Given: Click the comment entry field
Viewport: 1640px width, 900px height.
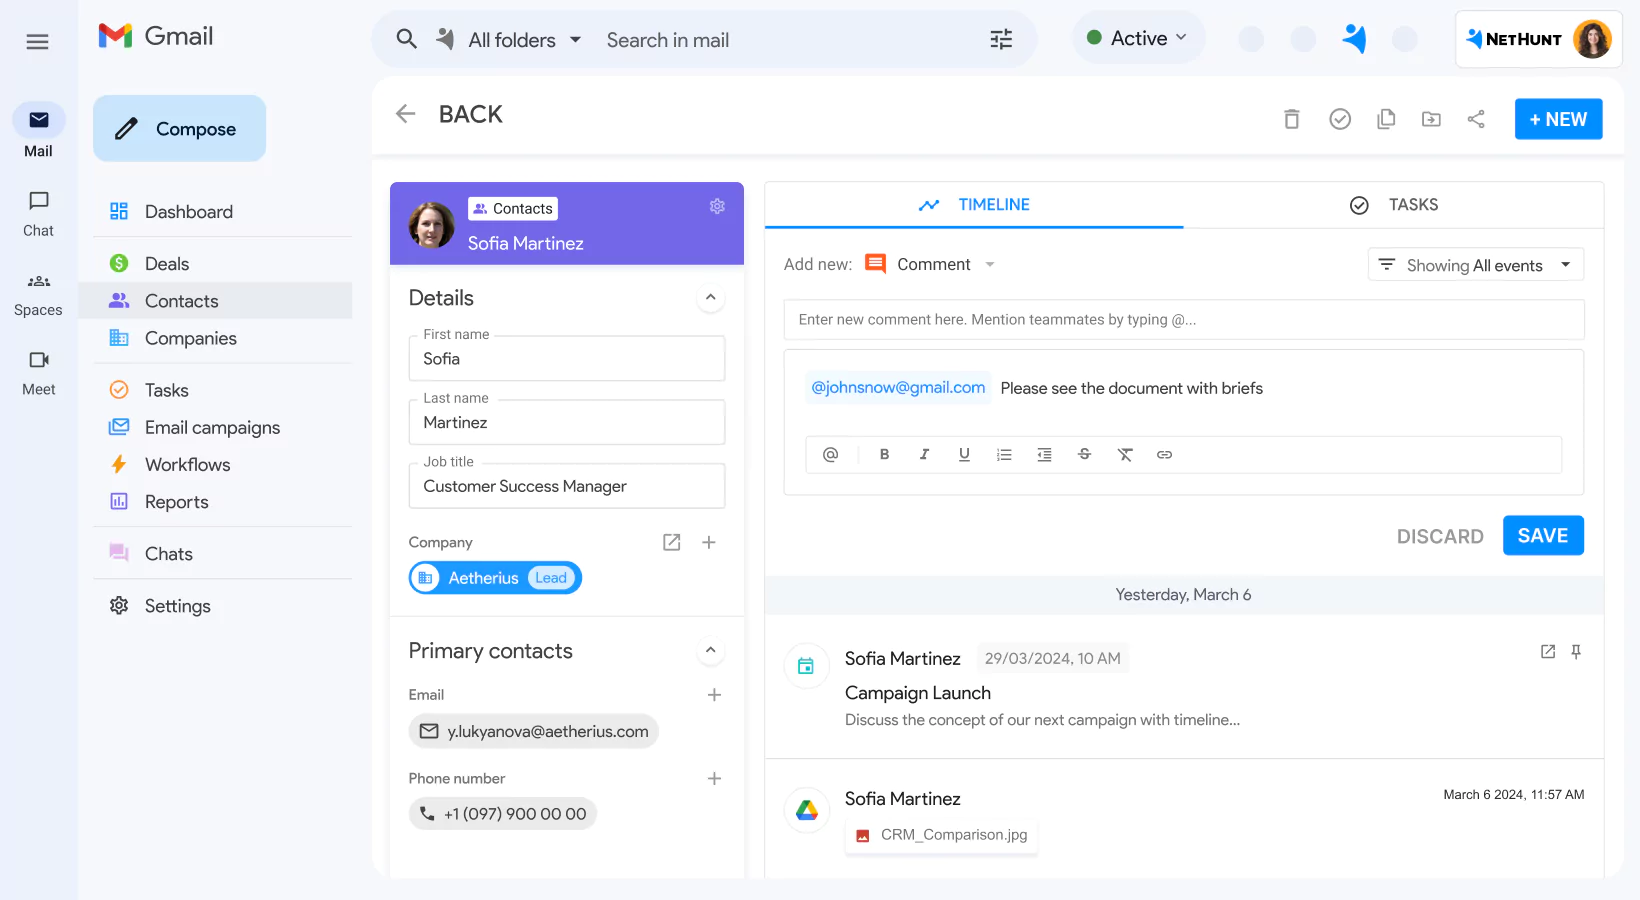Looking at the screenshot, I should (1184, 319).
